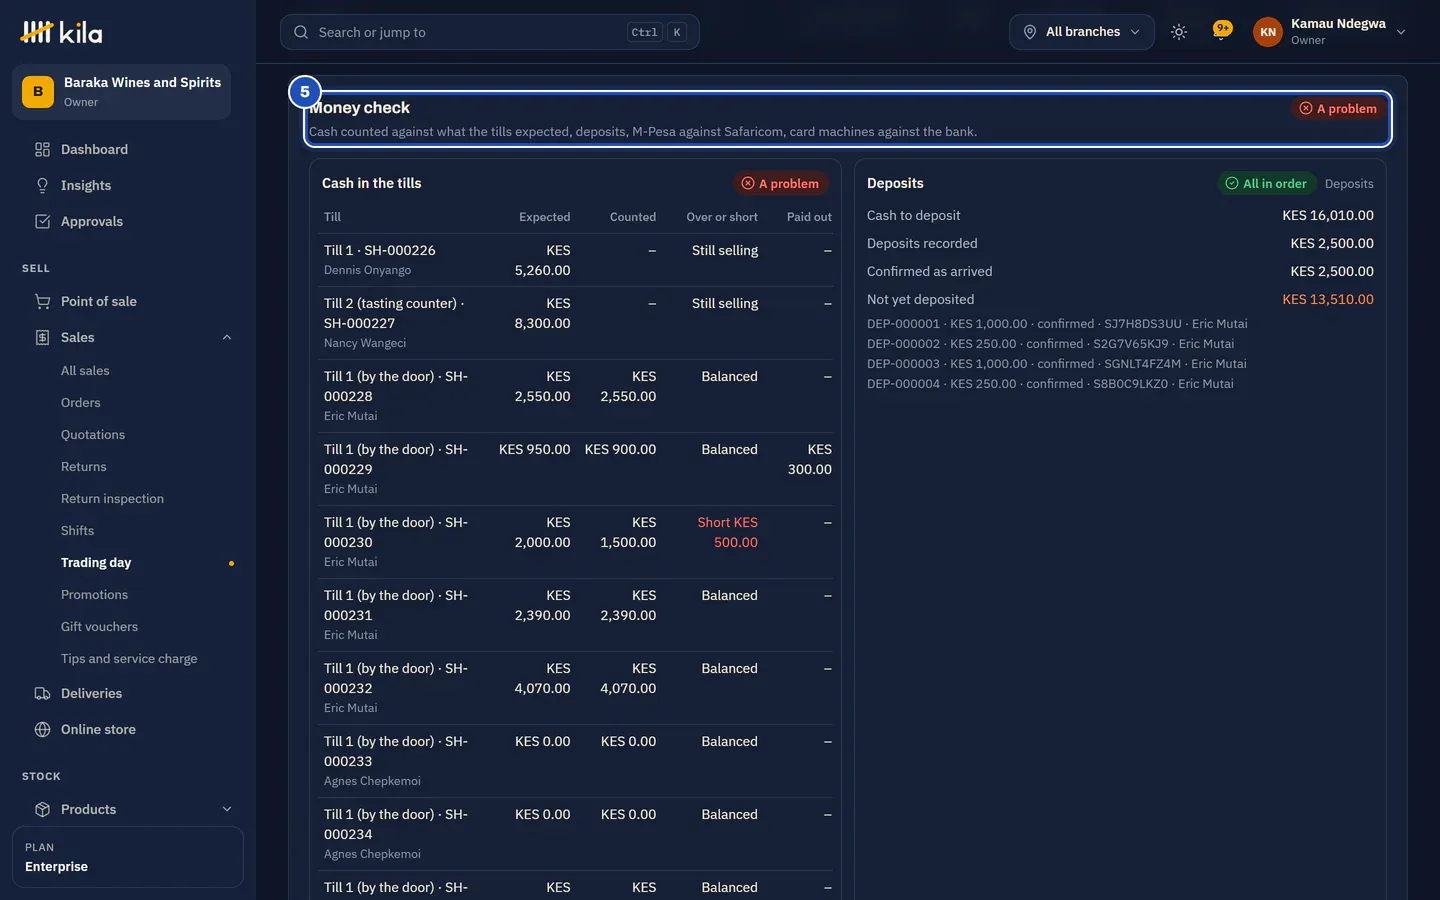Image resolution: width=1440 pixels, height=900 pixels.
Task: Click the Returns sidebar link
Action: click(x=83, y=467)
